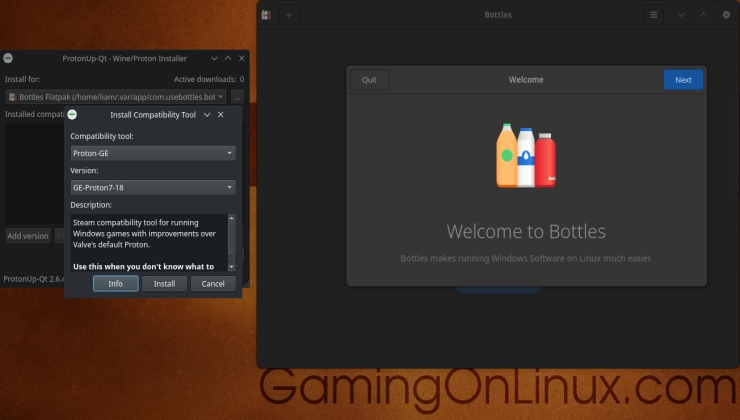The image size is (740, 420).
Task: Open the Bottles hamburger menu
Action: point(654,15)
